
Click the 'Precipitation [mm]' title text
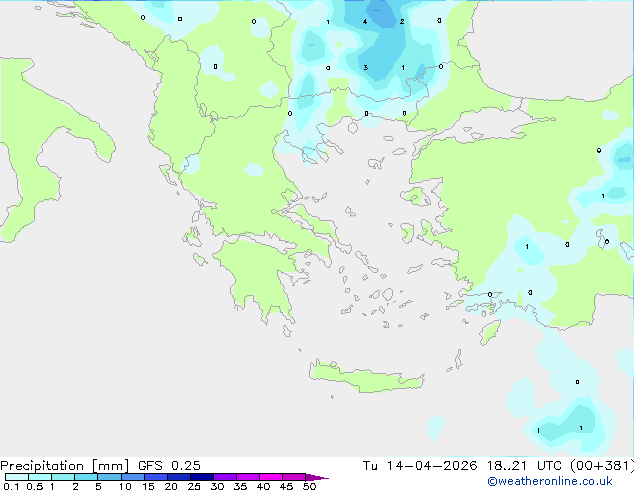[65, 466]
